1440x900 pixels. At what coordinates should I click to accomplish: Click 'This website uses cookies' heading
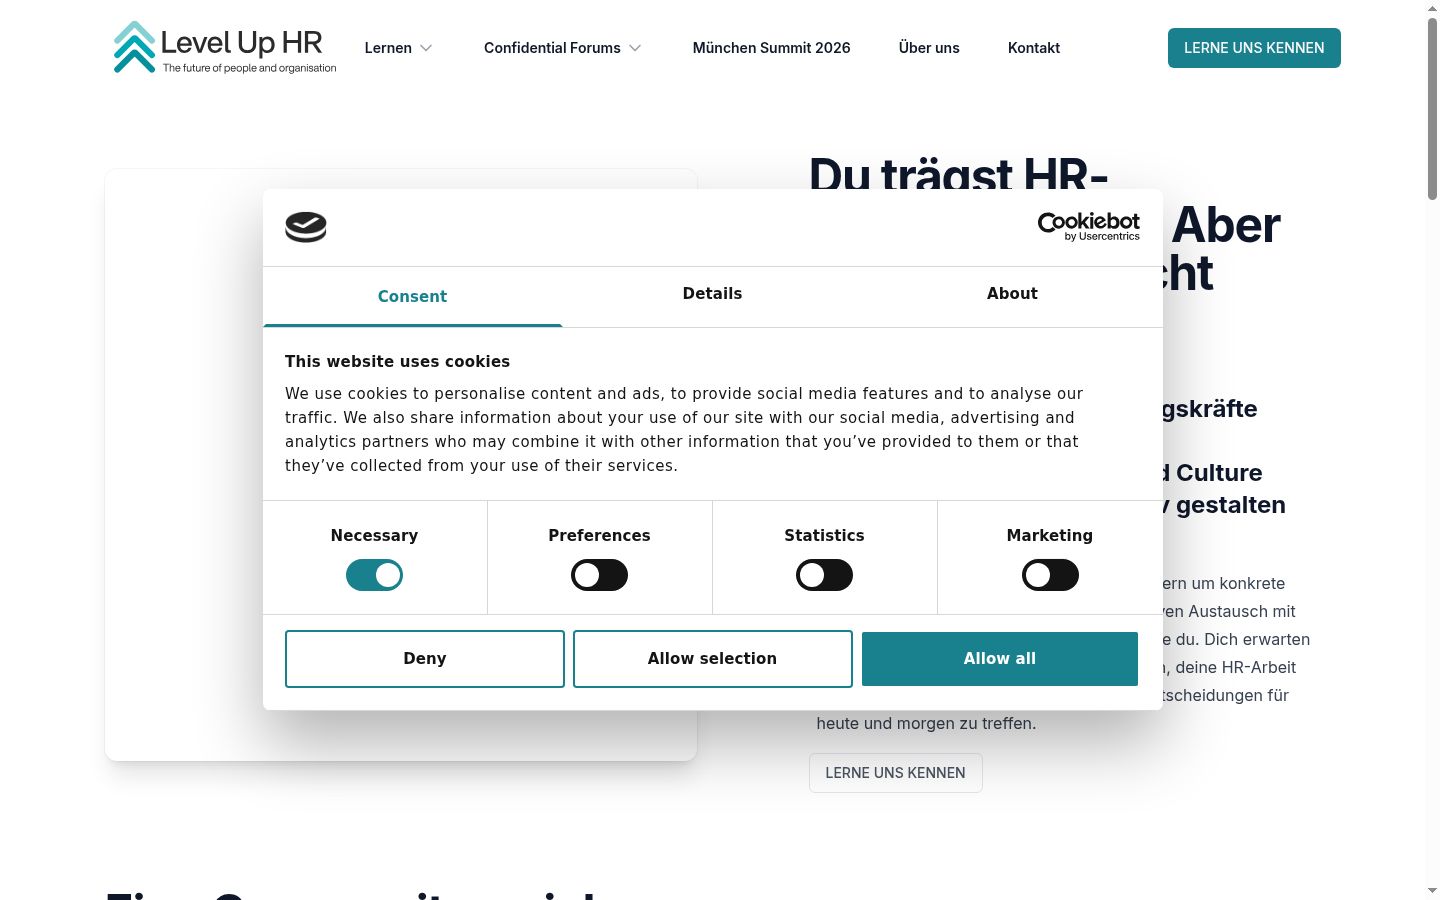[397, 362]
